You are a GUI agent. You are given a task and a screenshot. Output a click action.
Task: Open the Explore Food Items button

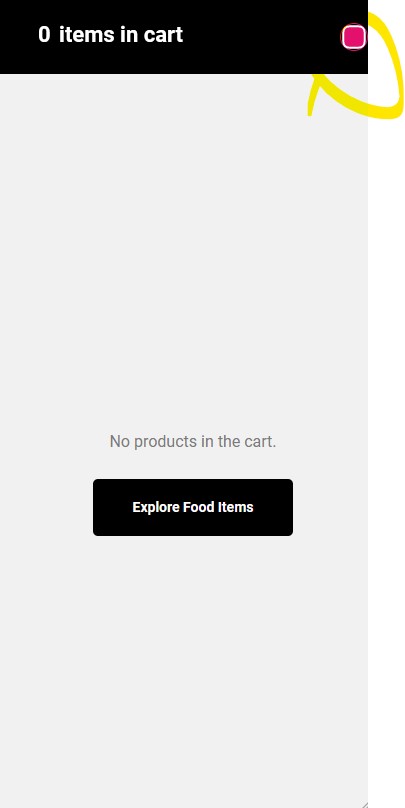click(193, 507)
